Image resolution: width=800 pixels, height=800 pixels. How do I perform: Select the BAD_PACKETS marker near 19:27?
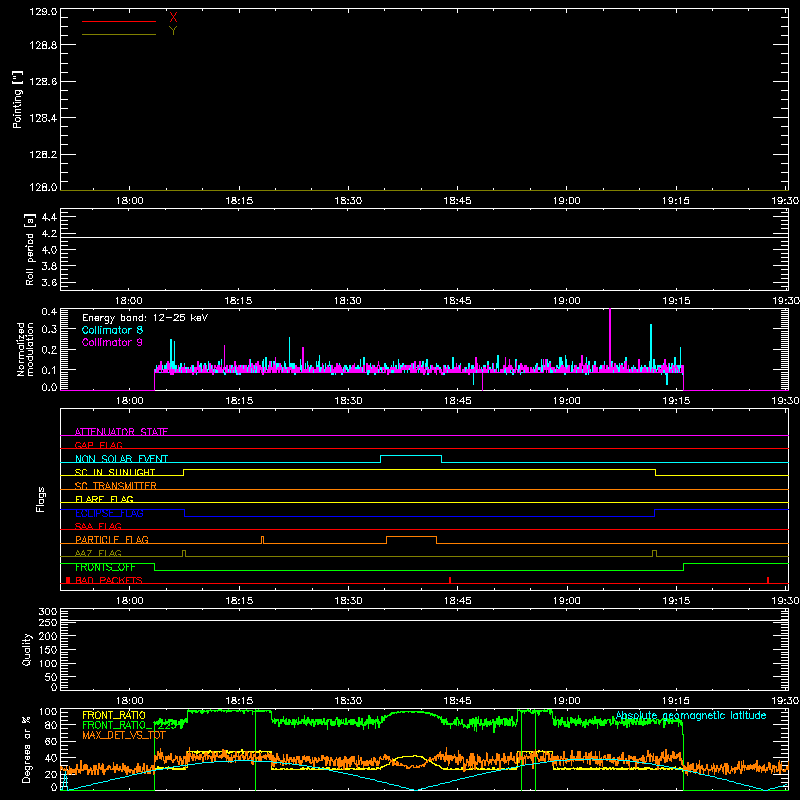click(x=768, y=580)
